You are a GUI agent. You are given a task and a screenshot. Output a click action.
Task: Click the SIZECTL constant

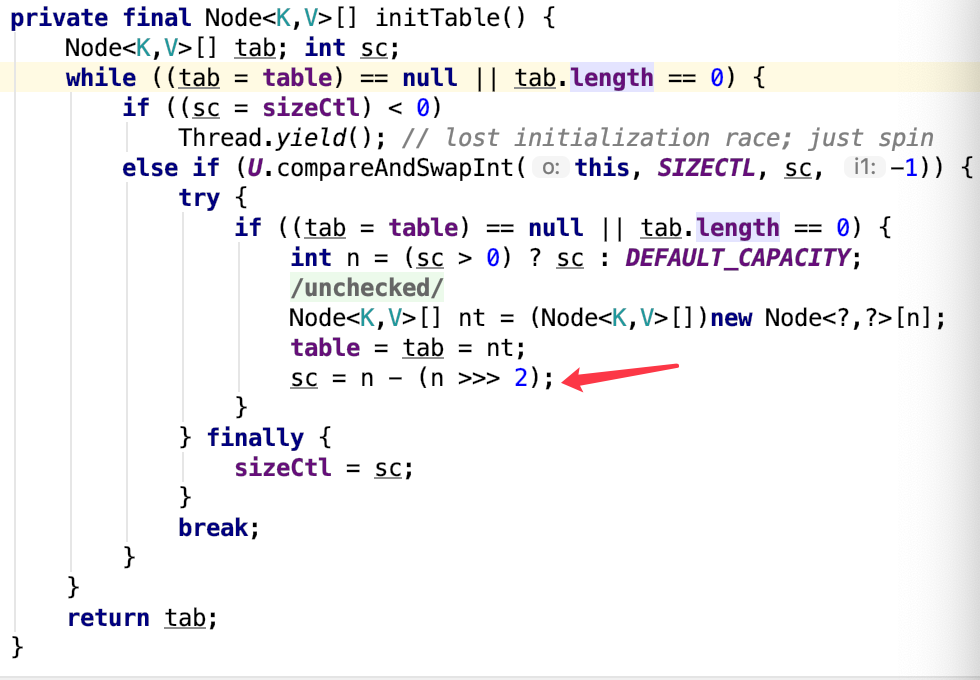click(x=706, y=168)
